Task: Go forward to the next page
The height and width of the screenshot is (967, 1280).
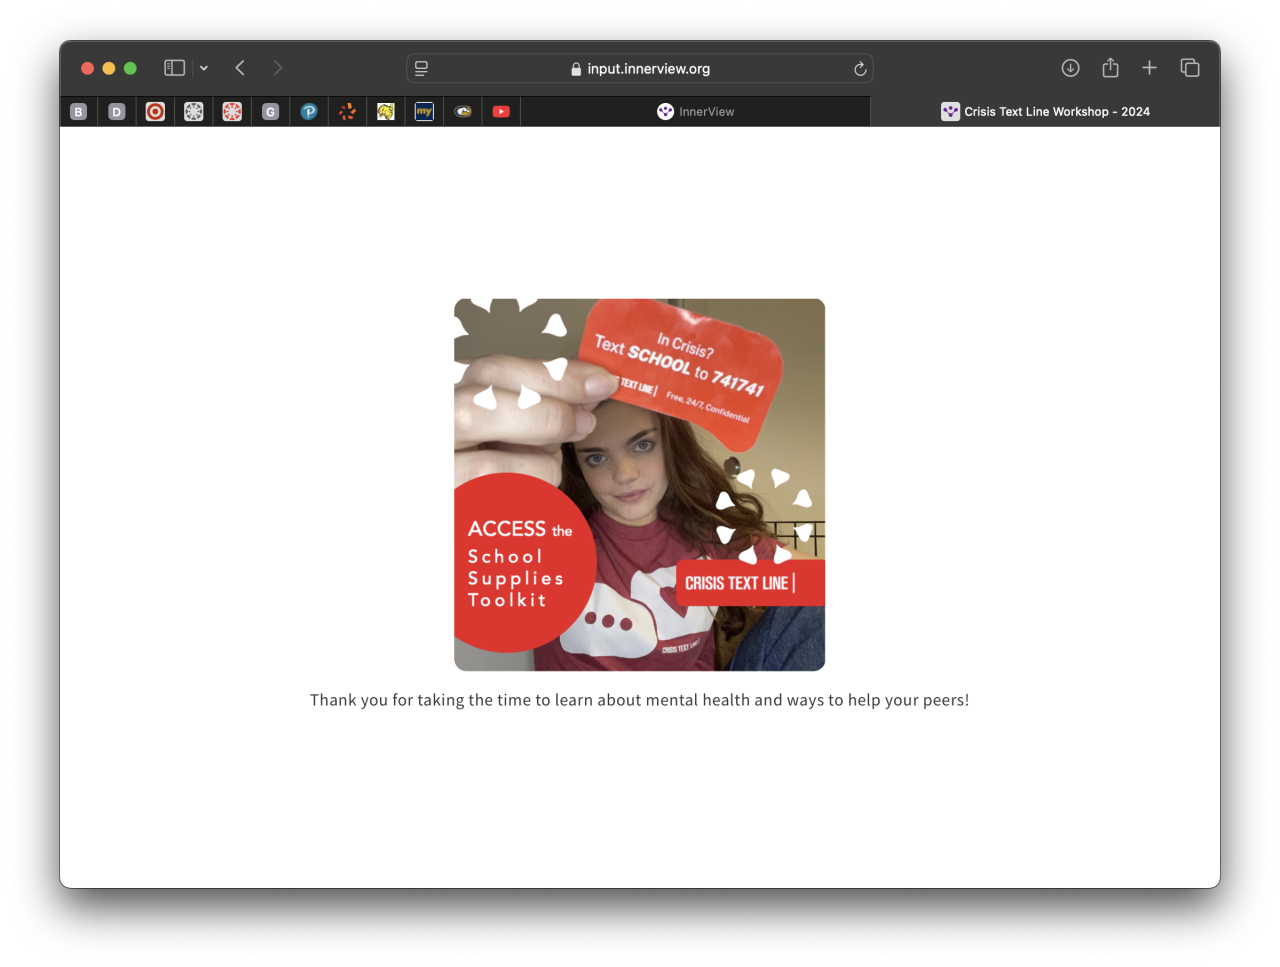Action: [278, 68]
